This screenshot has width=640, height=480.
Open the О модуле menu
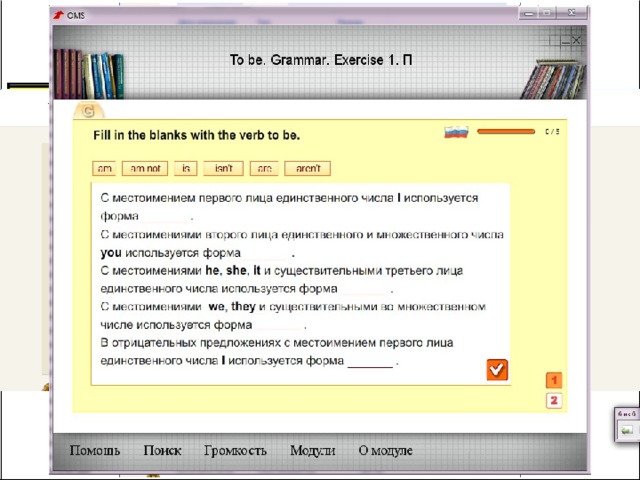386,450
